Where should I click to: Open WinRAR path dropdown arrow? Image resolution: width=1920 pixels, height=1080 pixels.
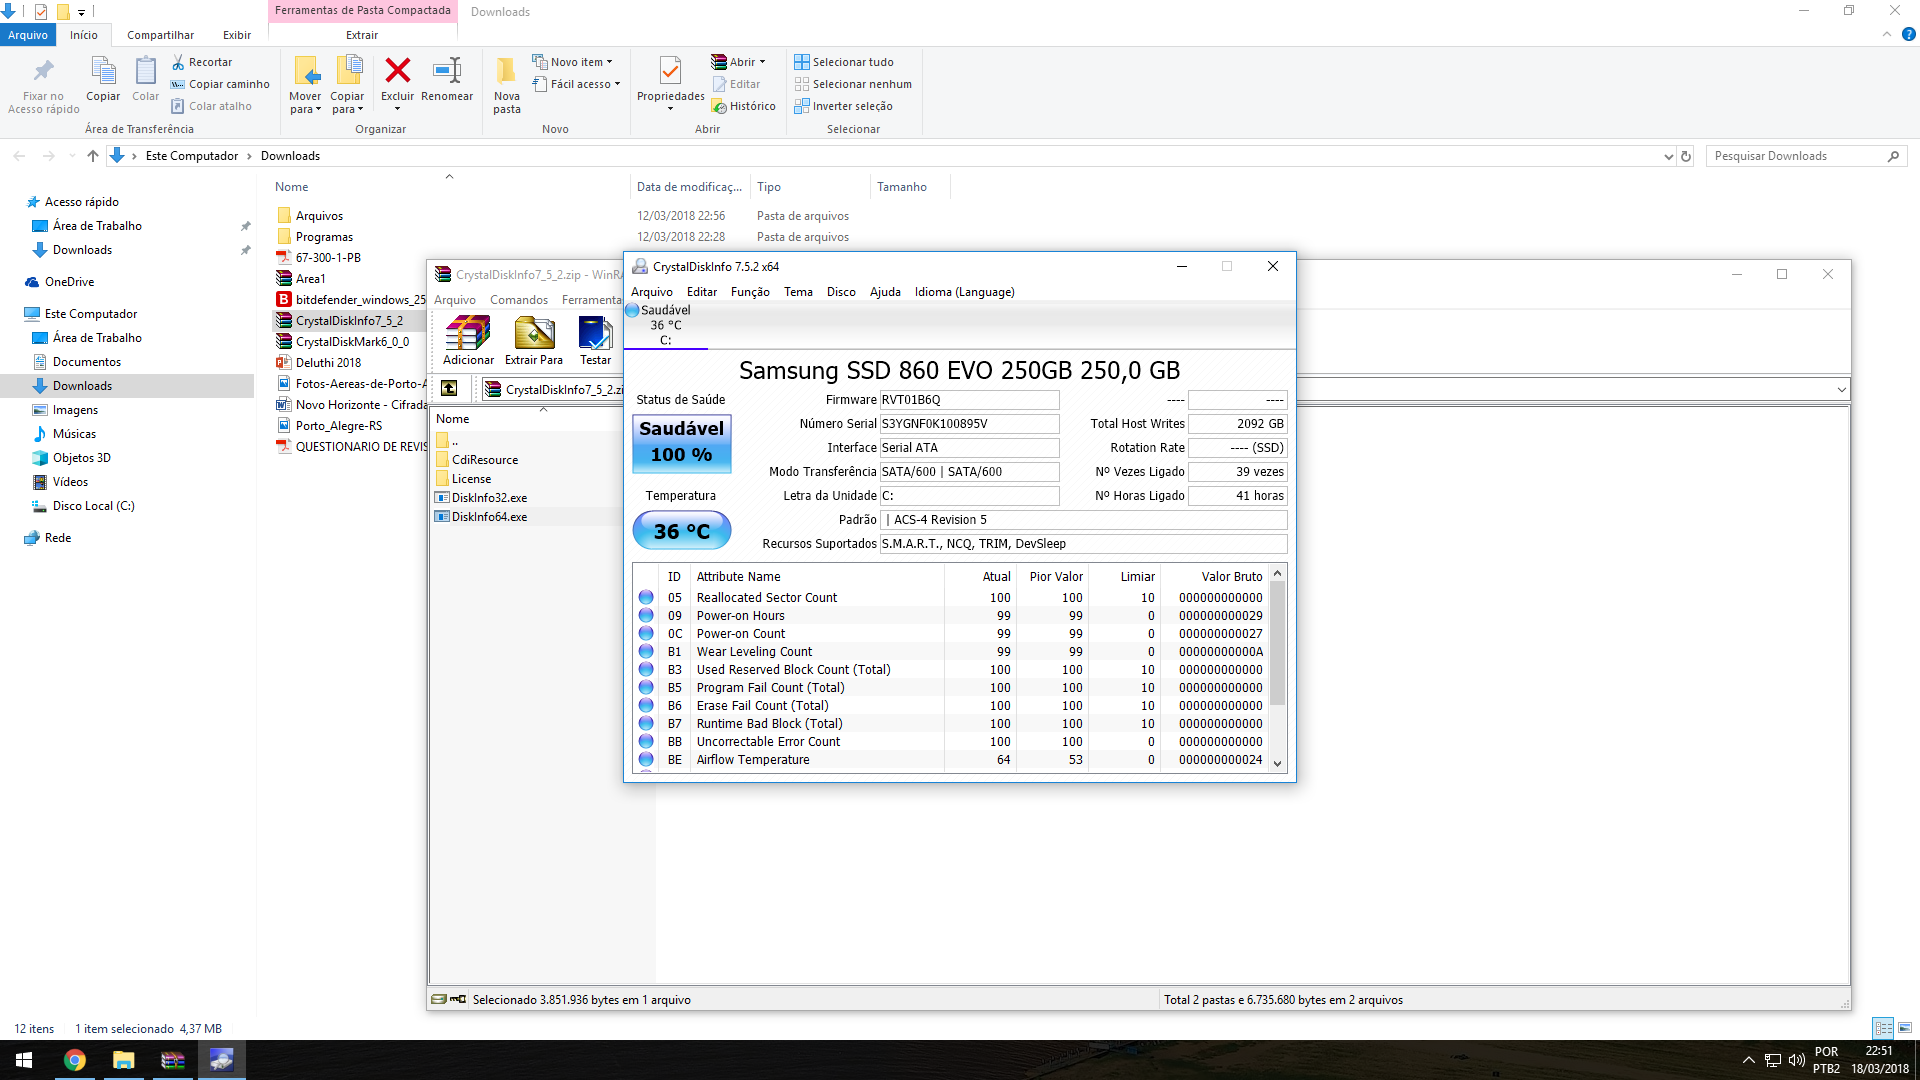pyautogui.click(x=1841, y=389)
